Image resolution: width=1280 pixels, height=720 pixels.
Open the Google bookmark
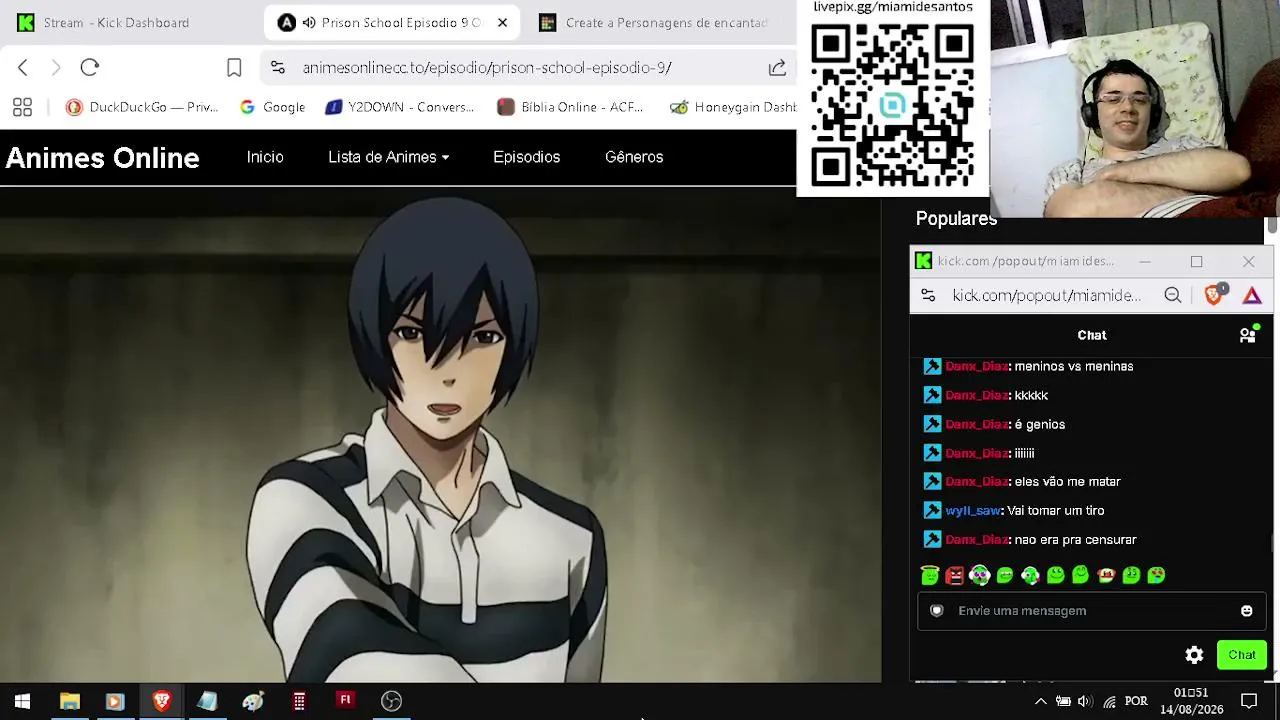tap(273, 107)
